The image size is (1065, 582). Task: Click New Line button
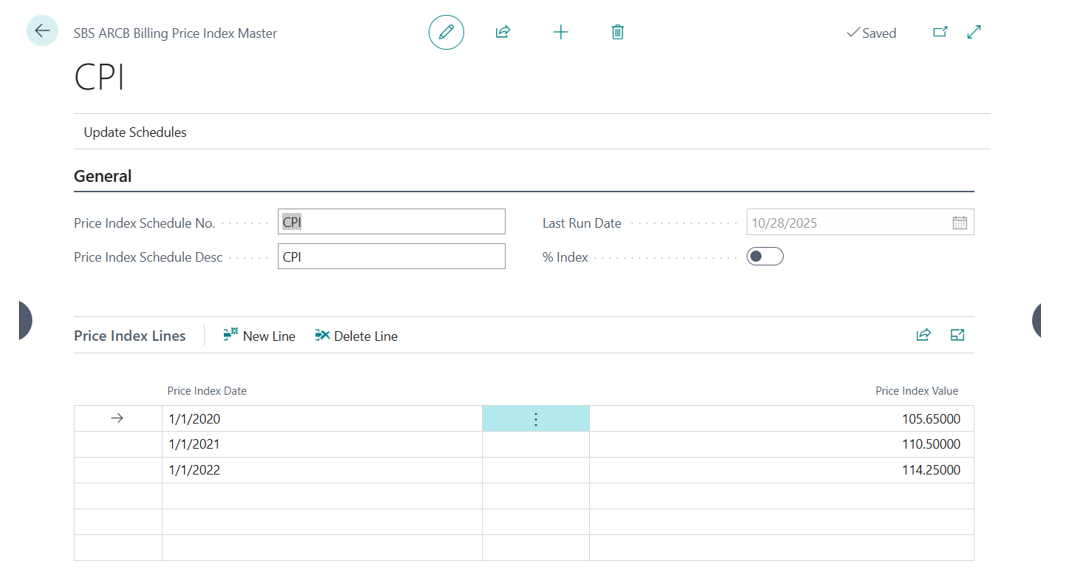tap(259, 336)
